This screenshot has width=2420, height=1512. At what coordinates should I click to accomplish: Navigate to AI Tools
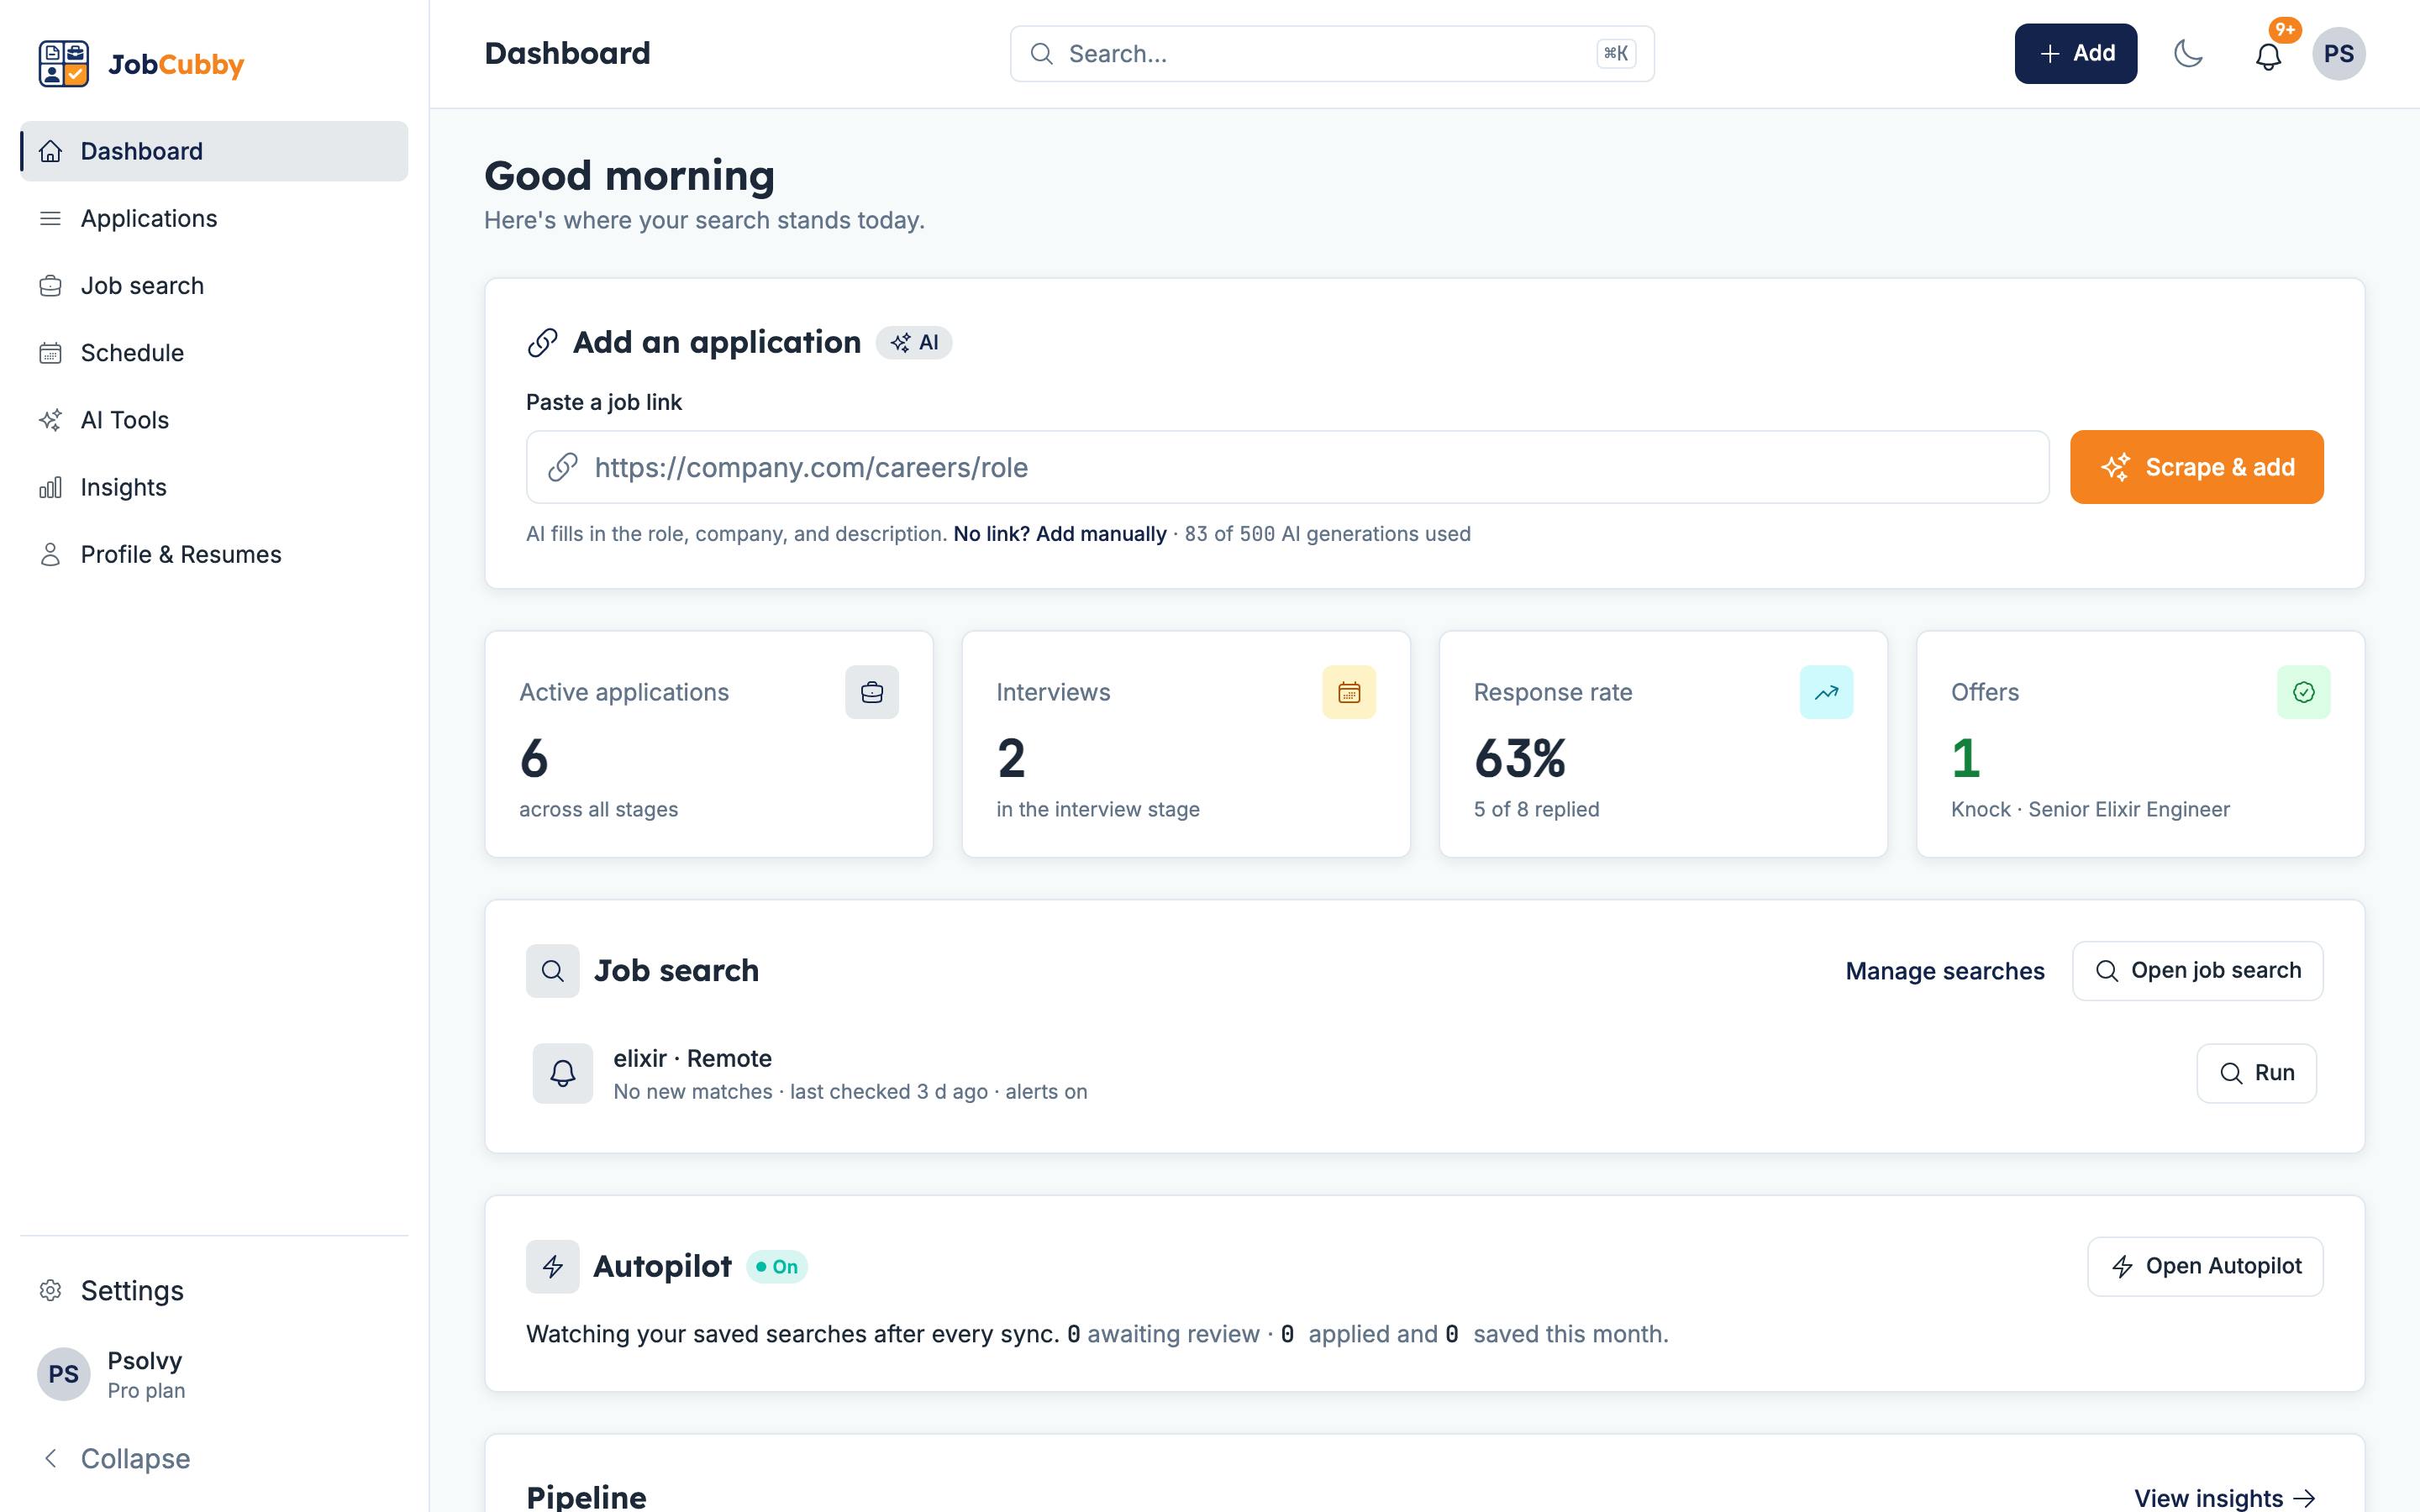[214, 420]
